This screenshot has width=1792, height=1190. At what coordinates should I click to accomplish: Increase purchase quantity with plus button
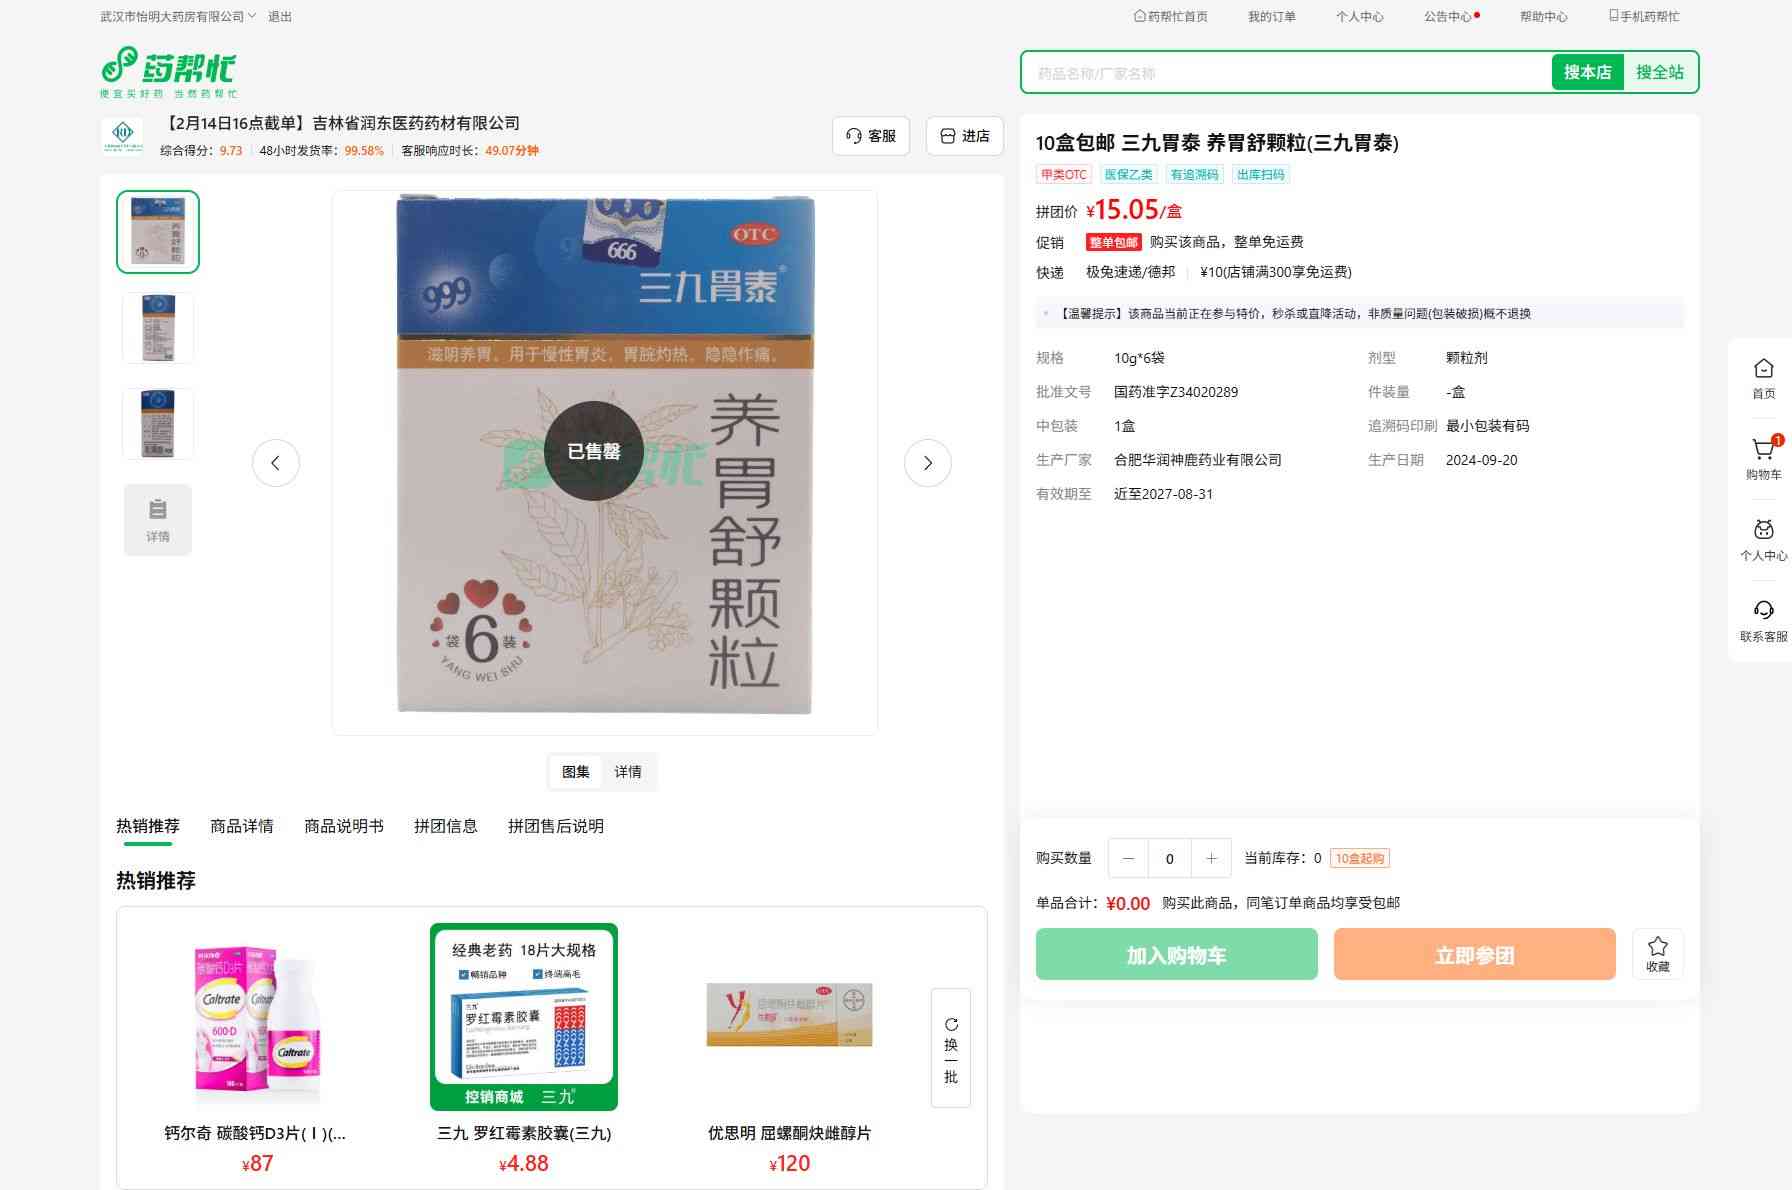(x=1211, y=858)
